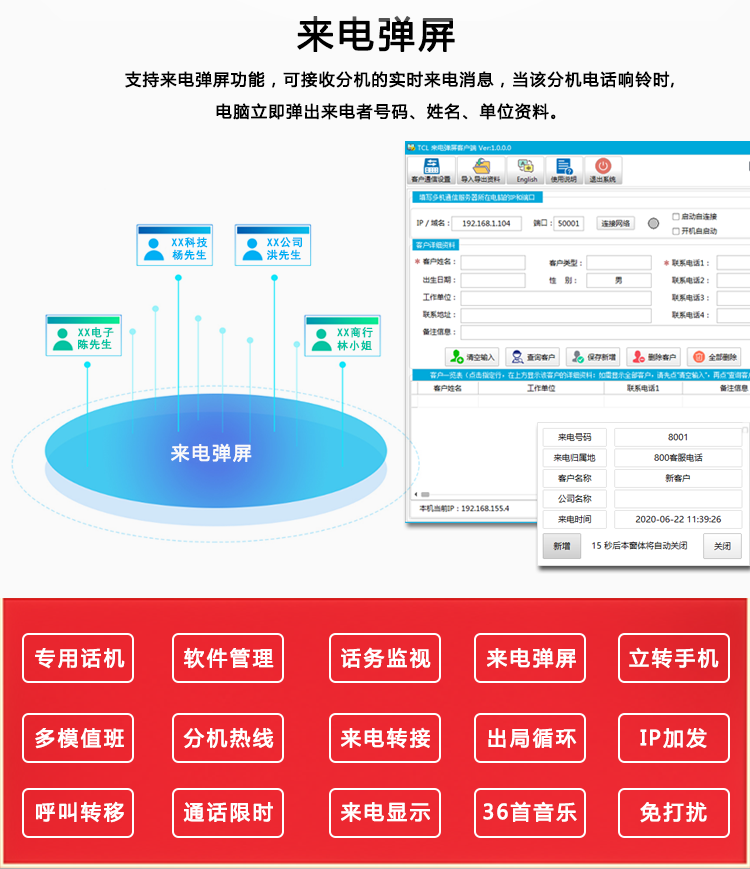Click the IP address field 192.168.1.104
This screenshot has width=750, height=869.
pyautogui.click(x=487, y=223)
